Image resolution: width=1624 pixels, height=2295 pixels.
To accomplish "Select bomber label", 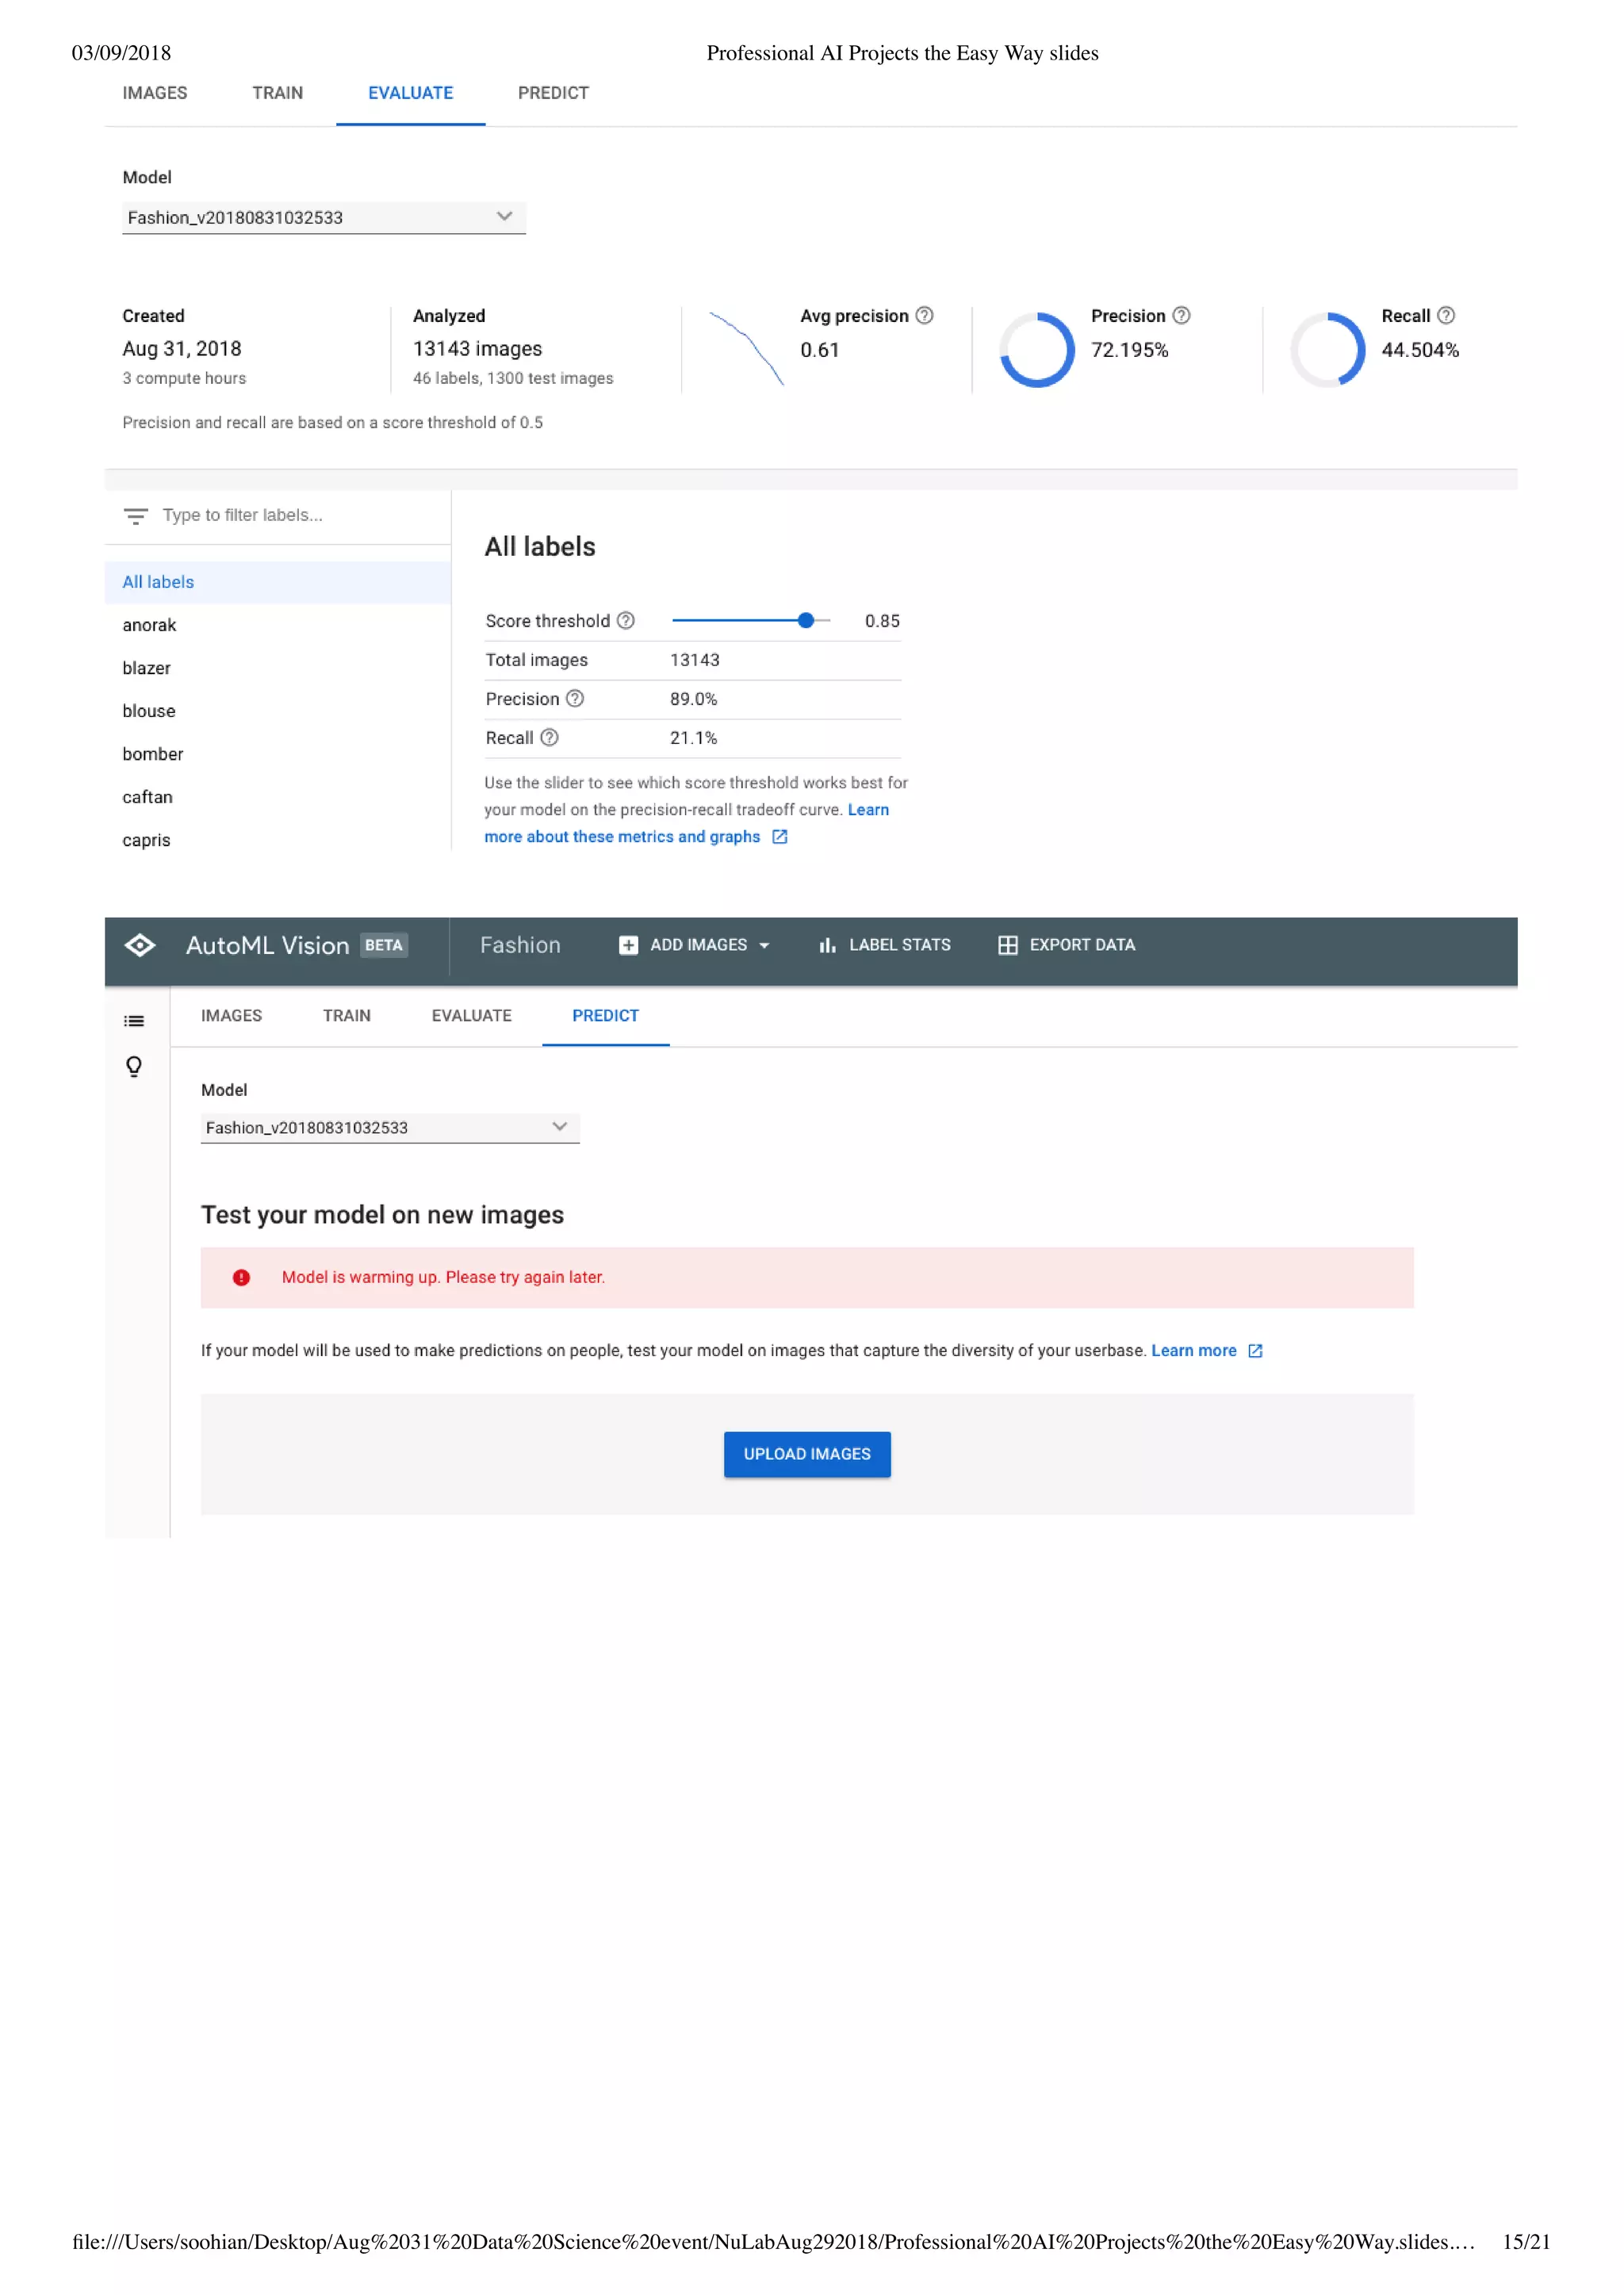I will tap(153, 754).
